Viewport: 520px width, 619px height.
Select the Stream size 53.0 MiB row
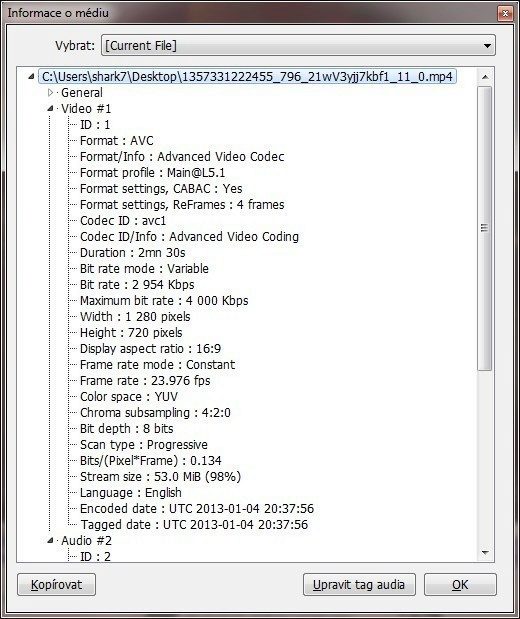(160, 476)
